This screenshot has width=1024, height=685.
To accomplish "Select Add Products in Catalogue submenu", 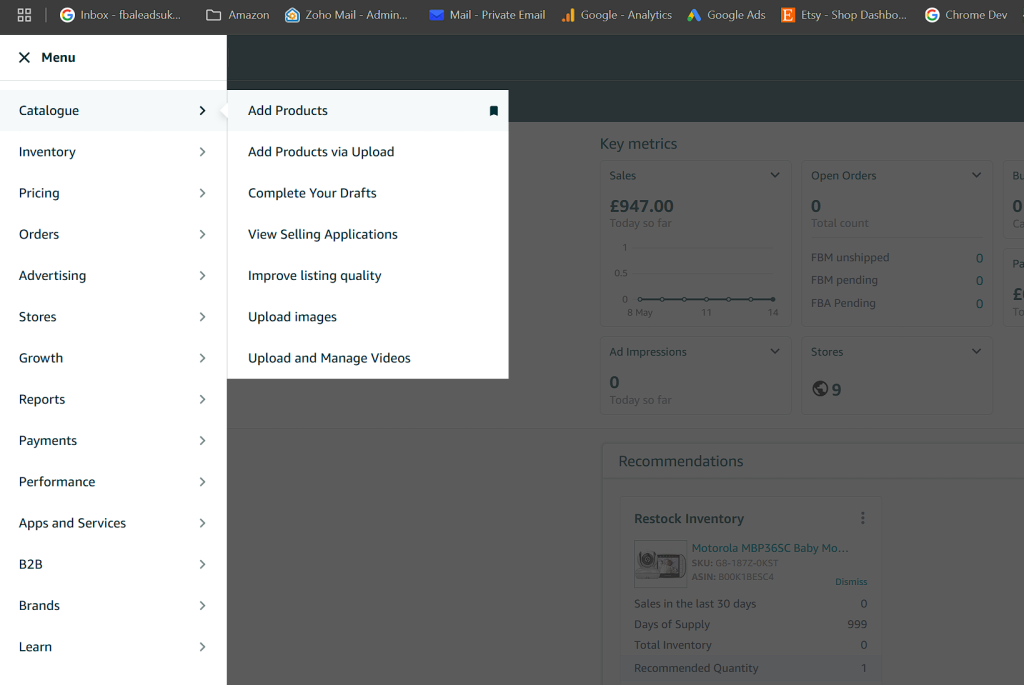I will [x=288, y=110].
